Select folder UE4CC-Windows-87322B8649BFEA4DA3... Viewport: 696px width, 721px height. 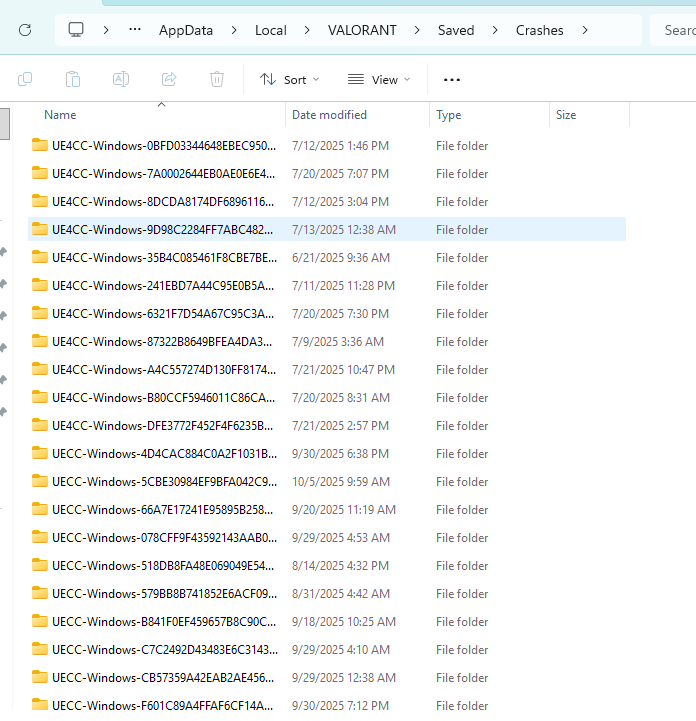click(x=327, y=342)
